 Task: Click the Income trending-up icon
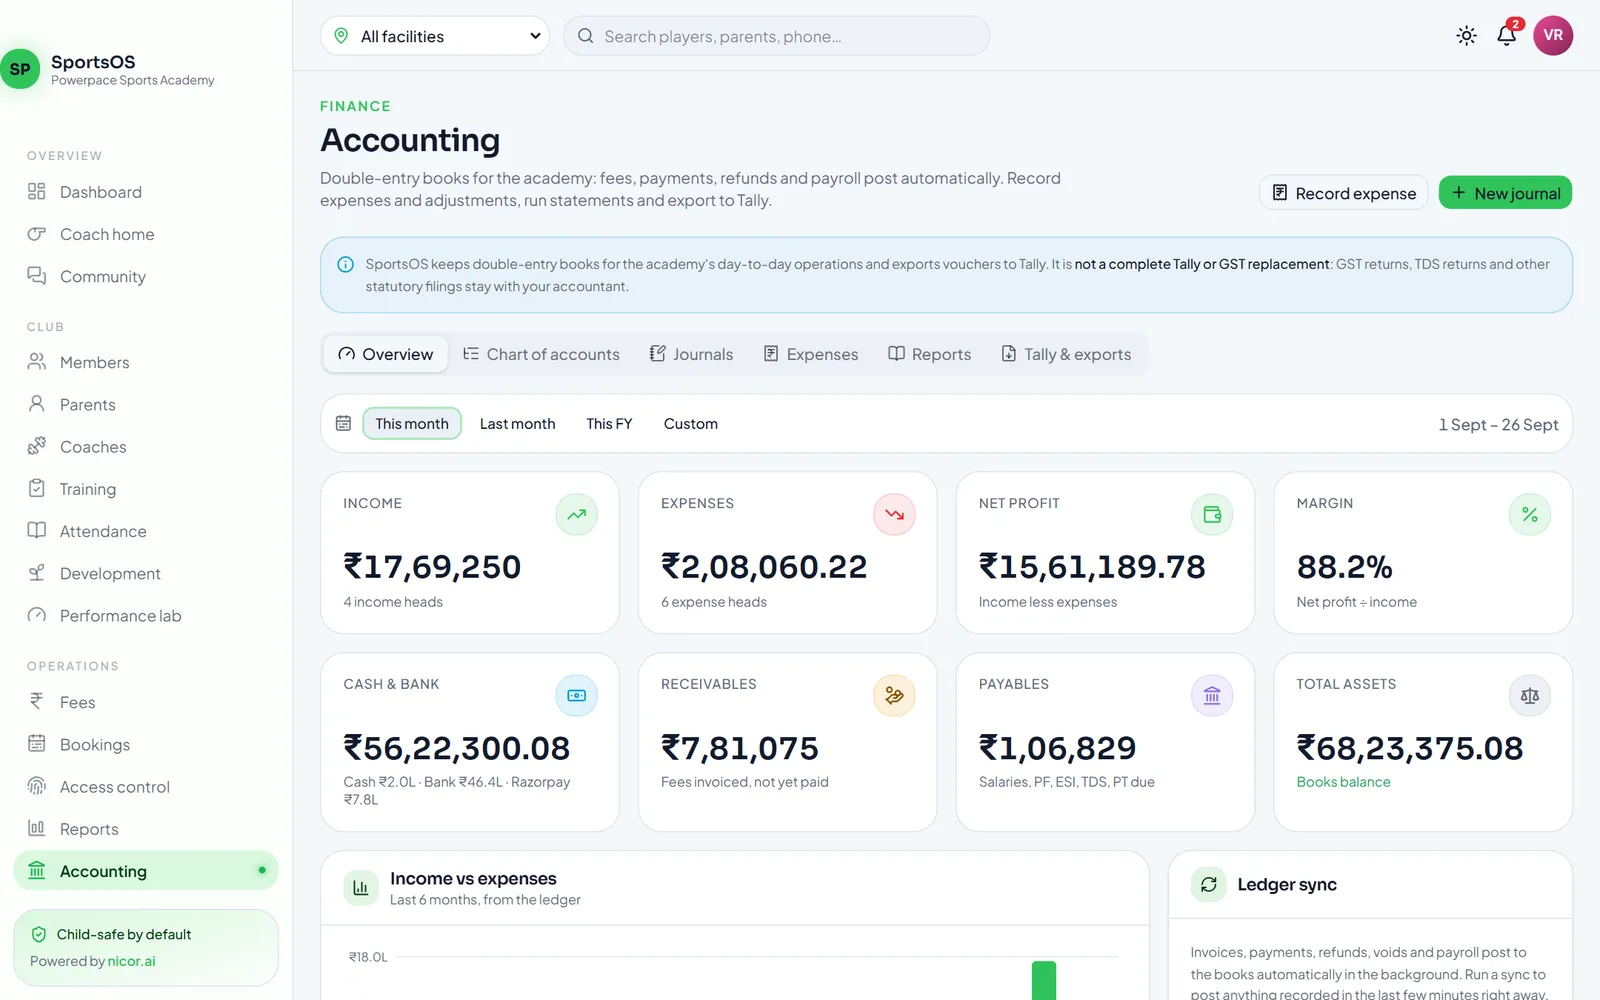tap(577, 515)
